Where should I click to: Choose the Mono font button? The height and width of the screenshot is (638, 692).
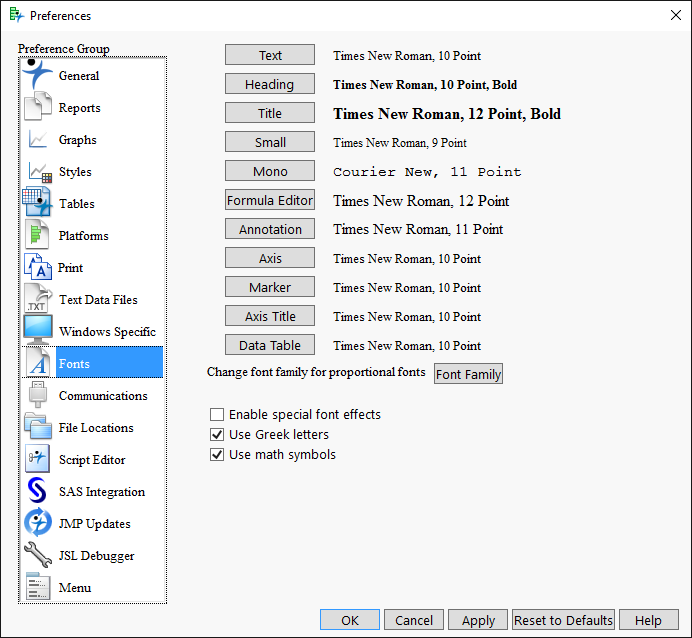[x=270, y=171]
